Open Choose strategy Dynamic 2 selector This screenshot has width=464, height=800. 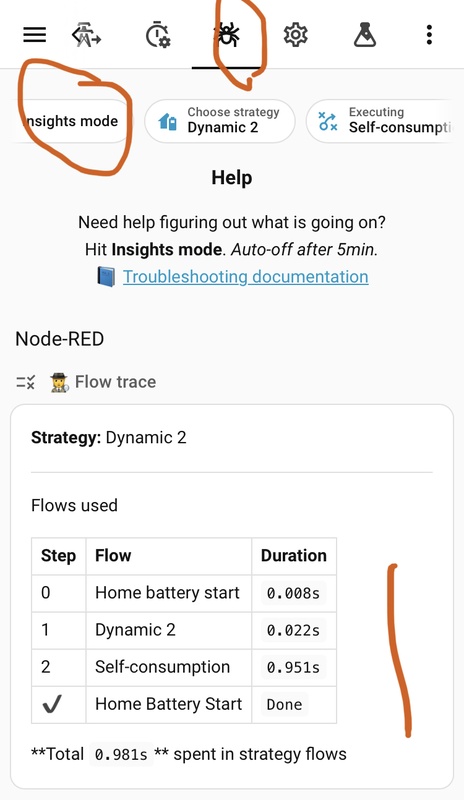pos(219,121)
